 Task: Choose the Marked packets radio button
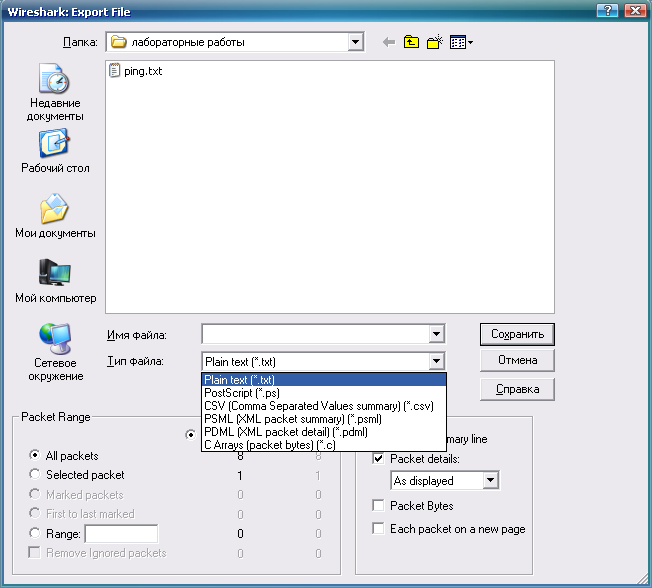35,494
